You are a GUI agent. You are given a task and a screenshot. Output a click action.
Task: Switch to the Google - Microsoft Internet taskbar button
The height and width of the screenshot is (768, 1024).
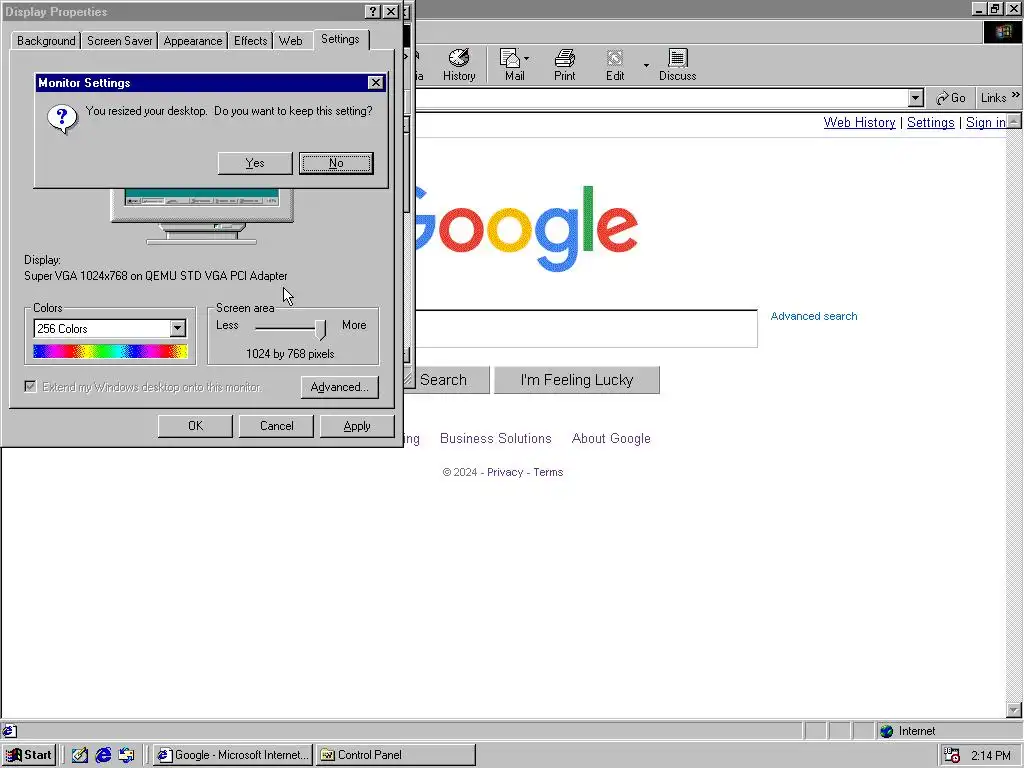point(234,755)
